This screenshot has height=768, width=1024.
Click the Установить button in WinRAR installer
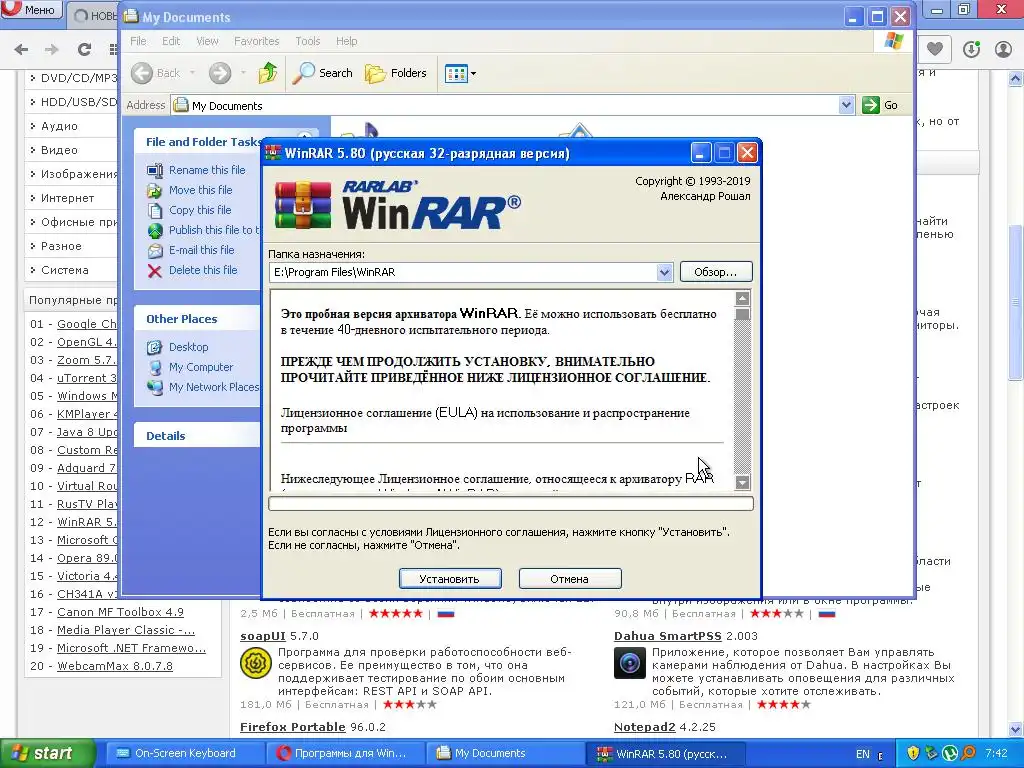point(450,579)
